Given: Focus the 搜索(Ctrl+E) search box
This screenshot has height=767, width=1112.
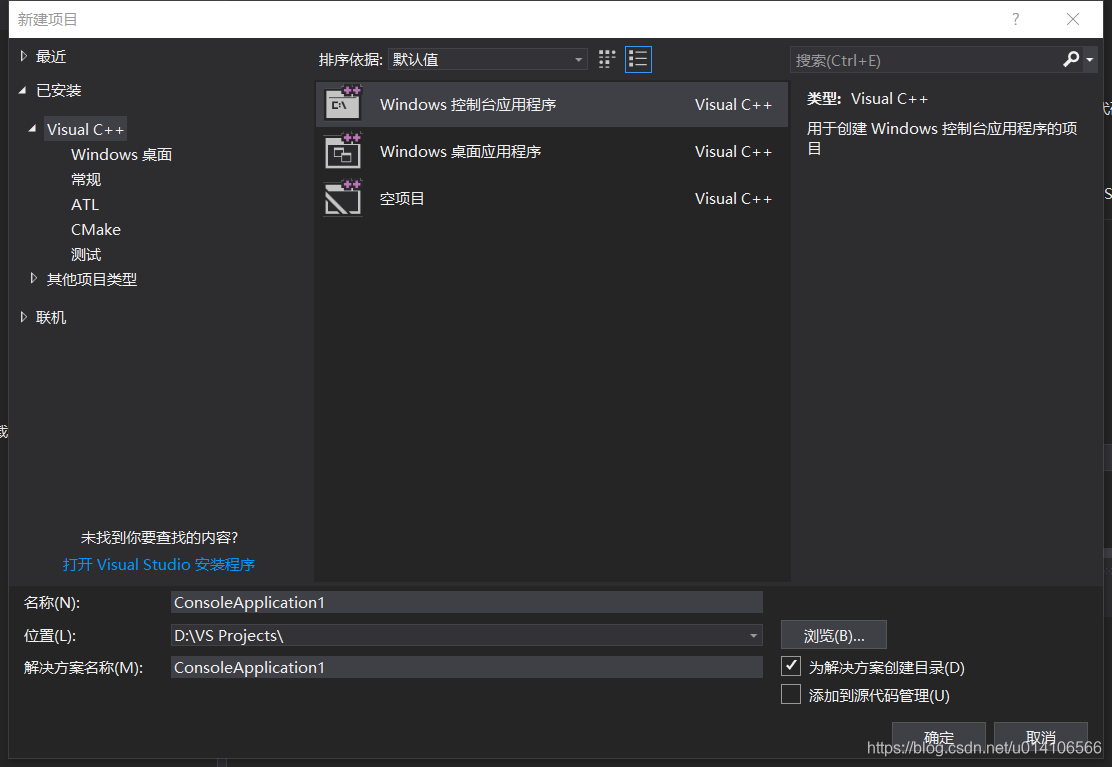Looking at the screenshot, I should pyautogui.click(x=925, y=60).
